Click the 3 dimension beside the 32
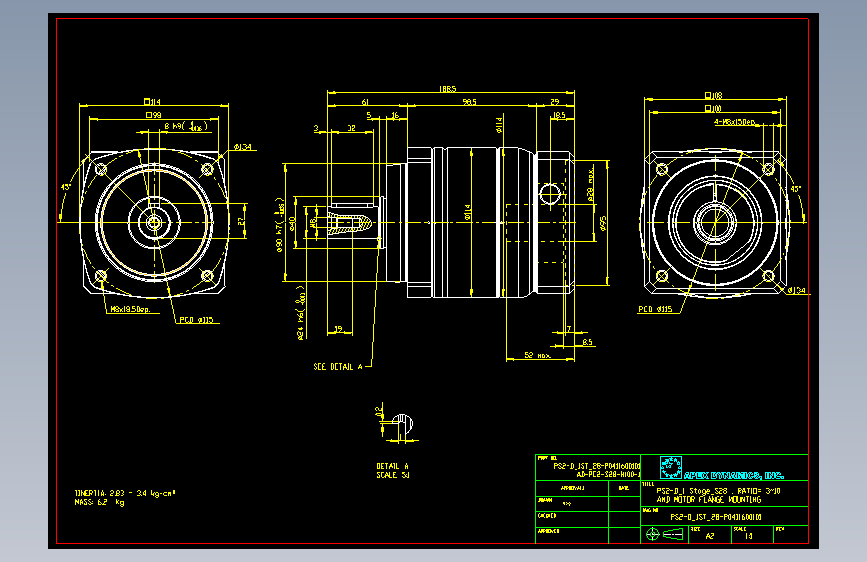Image resolution: width=867 pixels, height=562 pixels. [x=316, y=128]
